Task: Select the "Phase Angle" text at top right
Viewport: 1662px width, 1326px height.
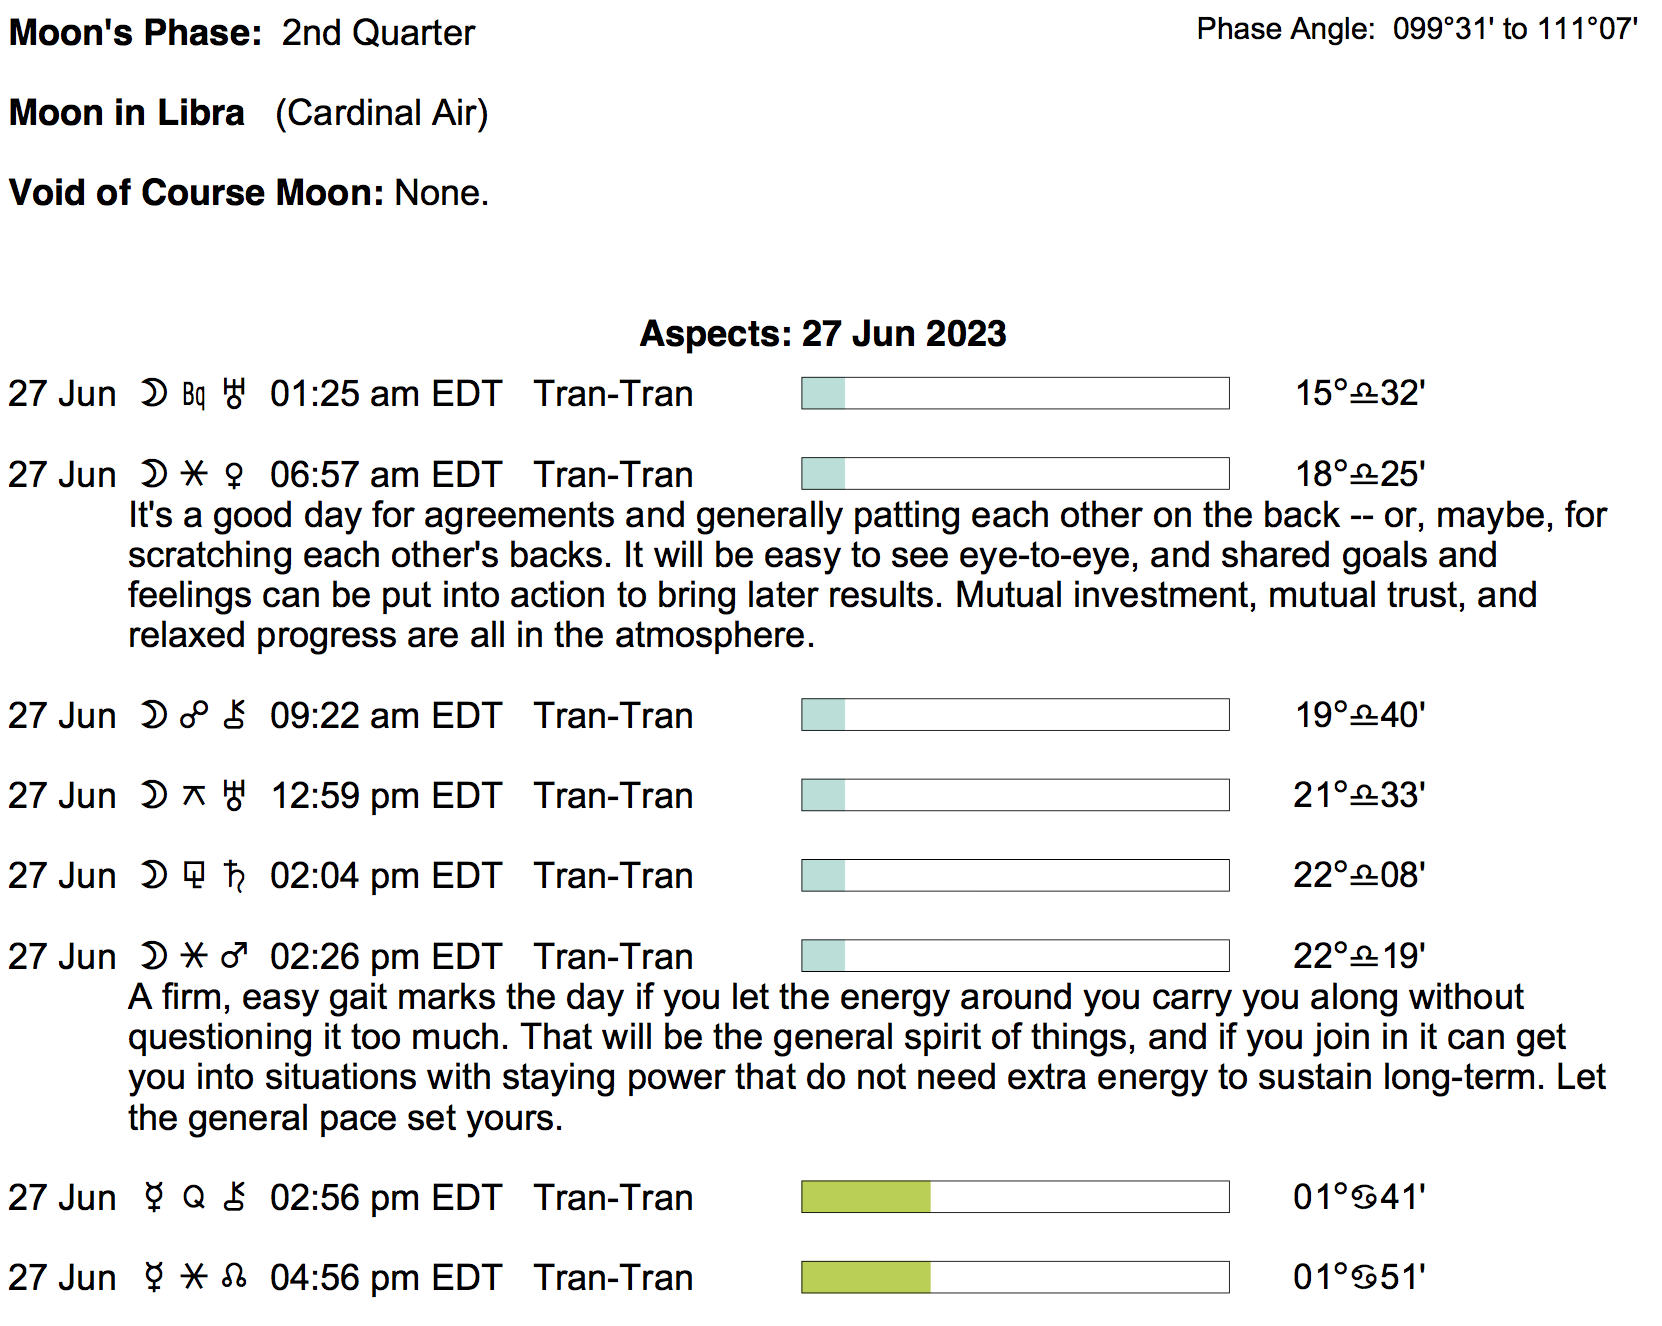Action: tap(1286, 29)
